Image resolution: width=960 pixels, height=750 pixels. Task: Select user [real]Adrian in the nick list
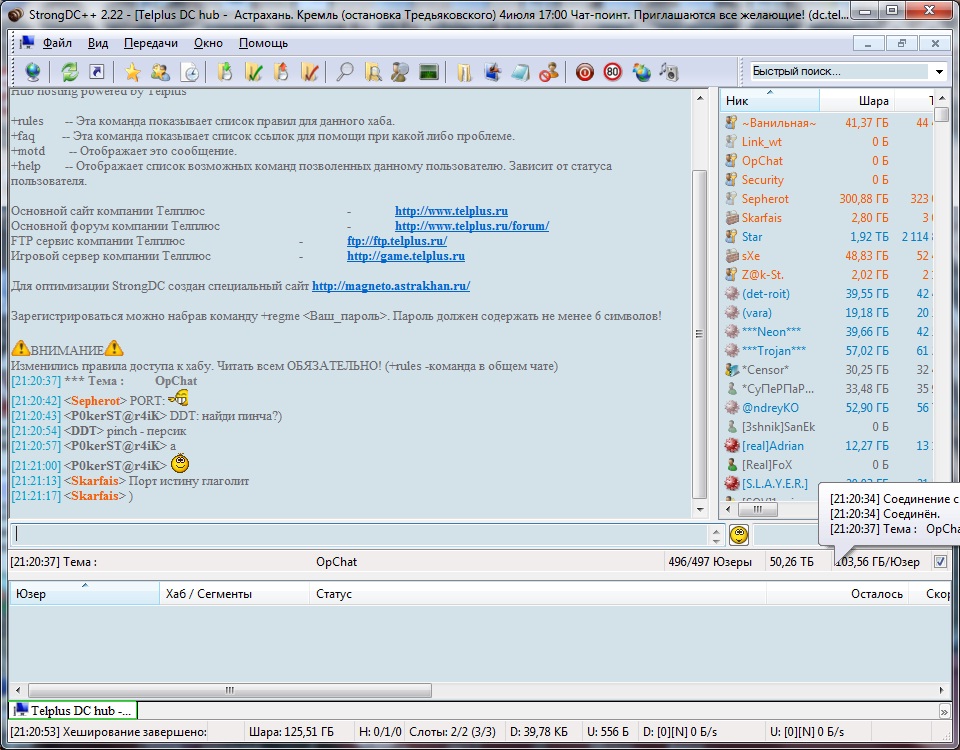coord(773,446)
